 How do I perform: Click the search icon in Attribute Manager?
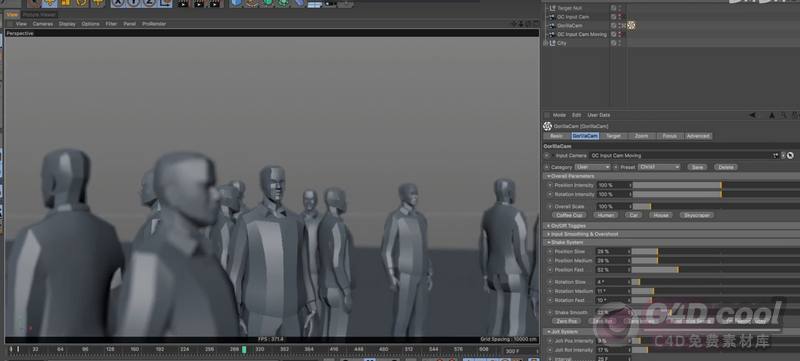[785, 116]
